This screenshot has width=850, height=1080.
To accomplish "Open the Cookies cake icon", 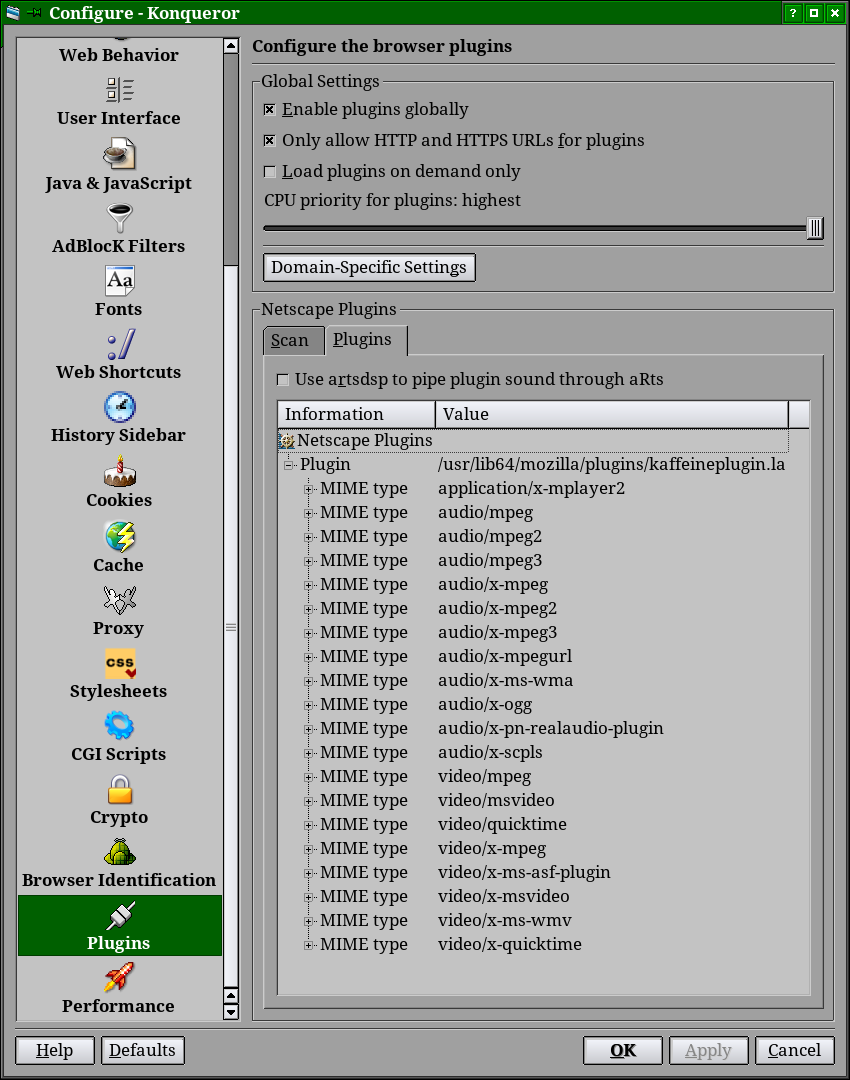I will [120, 471].
